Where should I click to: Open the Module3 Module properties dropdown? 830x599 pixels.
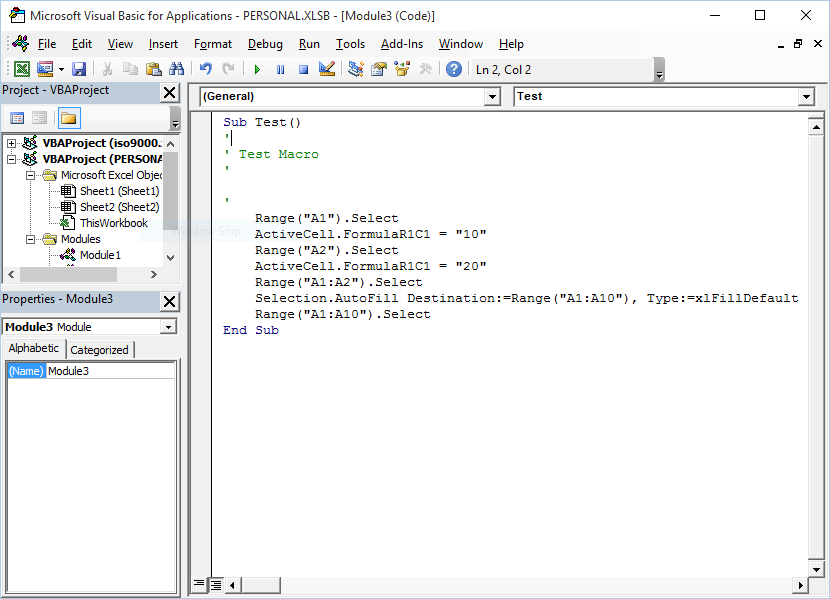[x=168, y=327]
